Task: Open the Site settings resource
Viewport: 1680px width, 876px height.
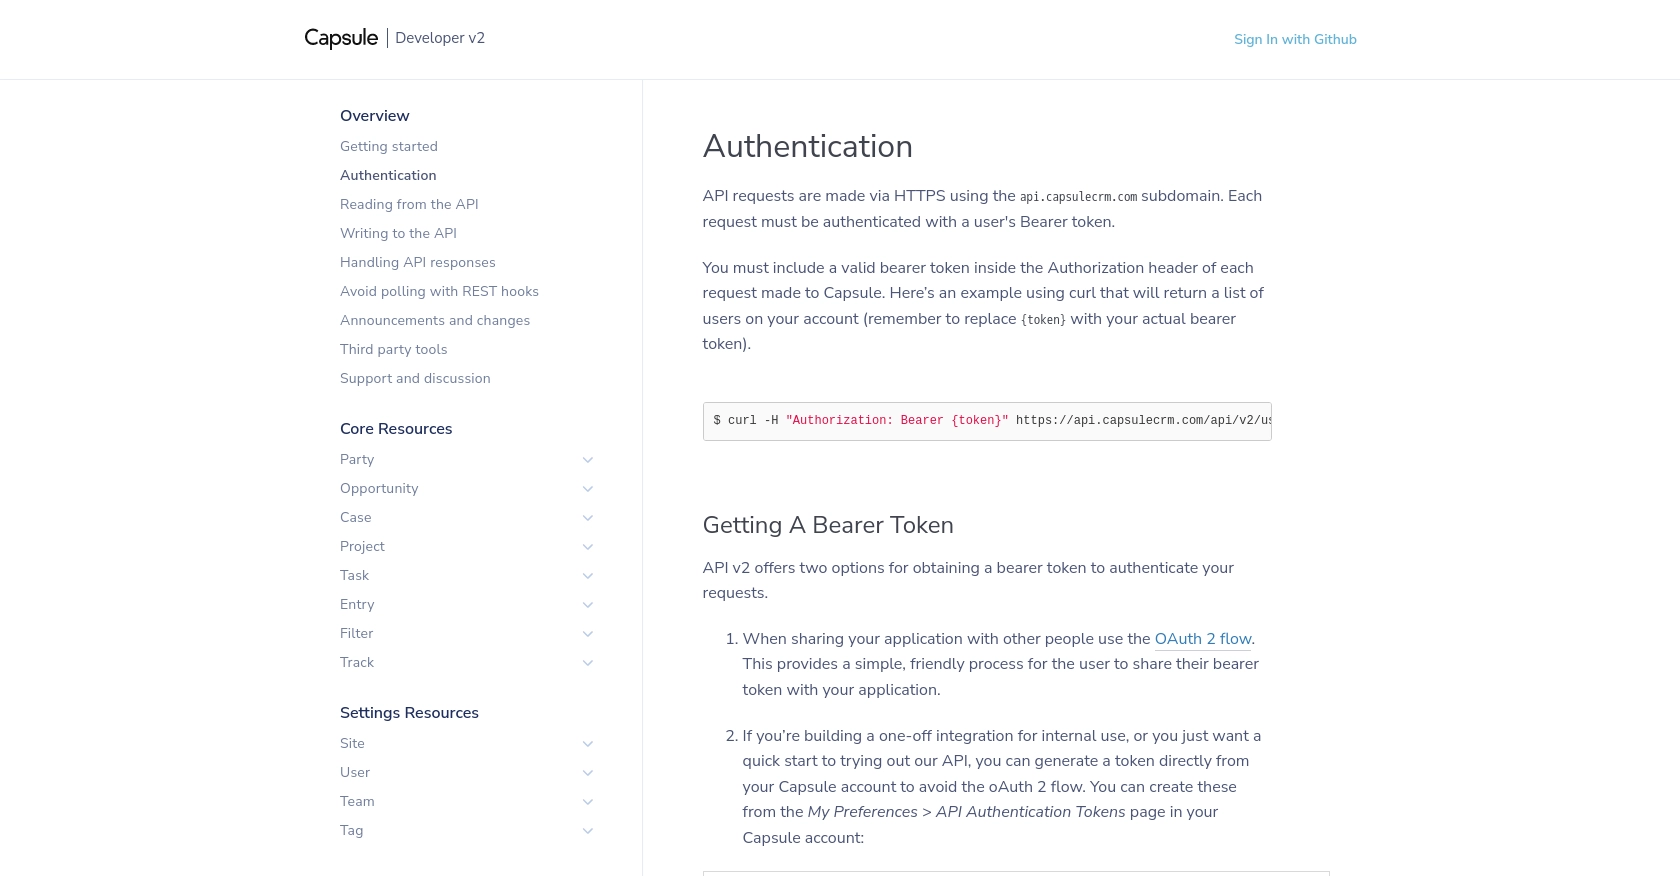Action: [352, 743]
